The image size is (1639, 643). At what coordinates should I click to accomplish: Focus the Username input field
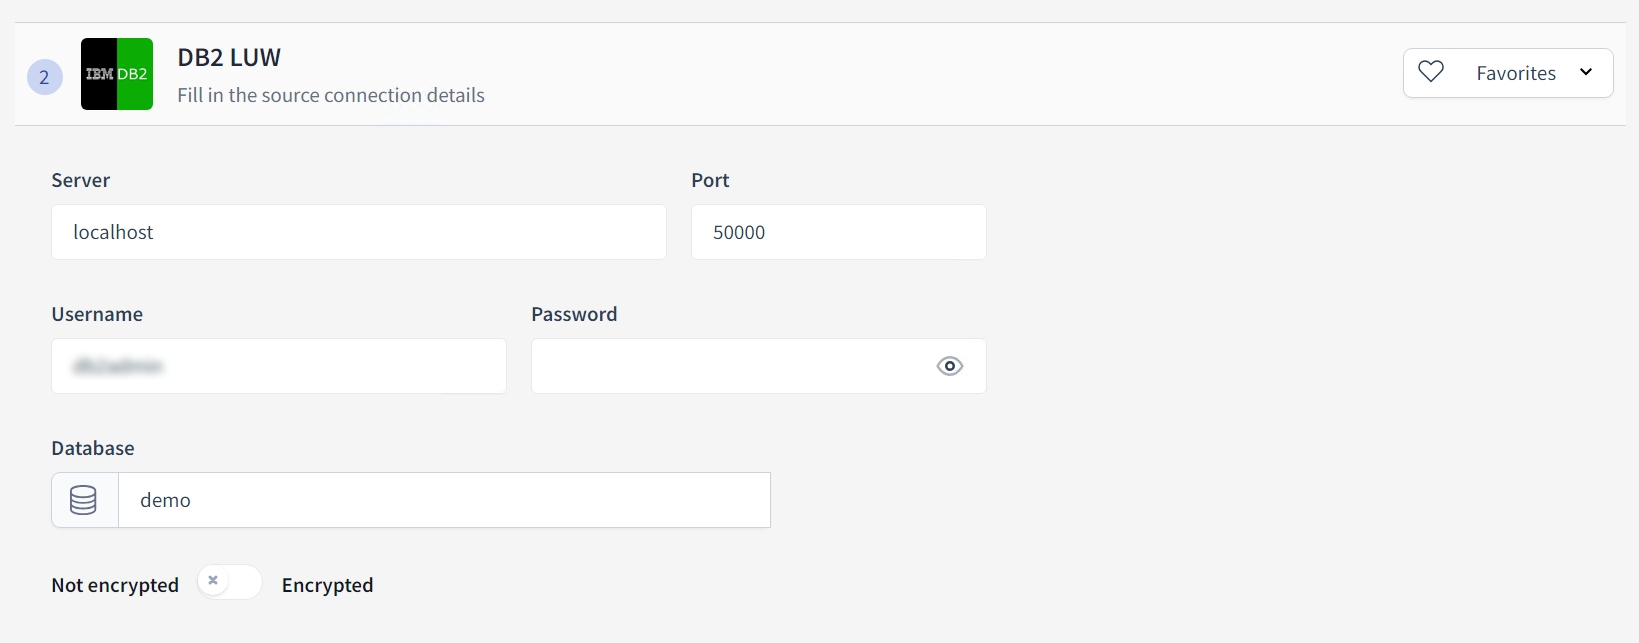point(278,366)
